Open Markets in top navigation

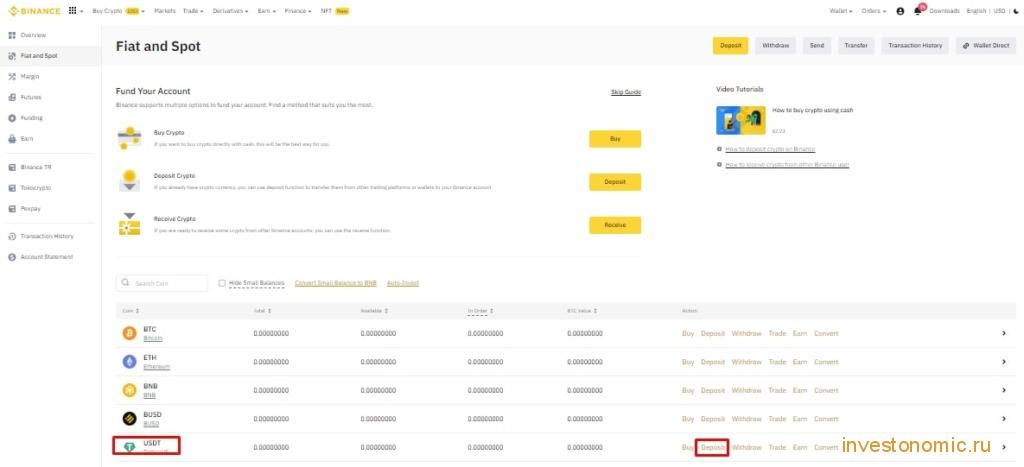point(165,11)
